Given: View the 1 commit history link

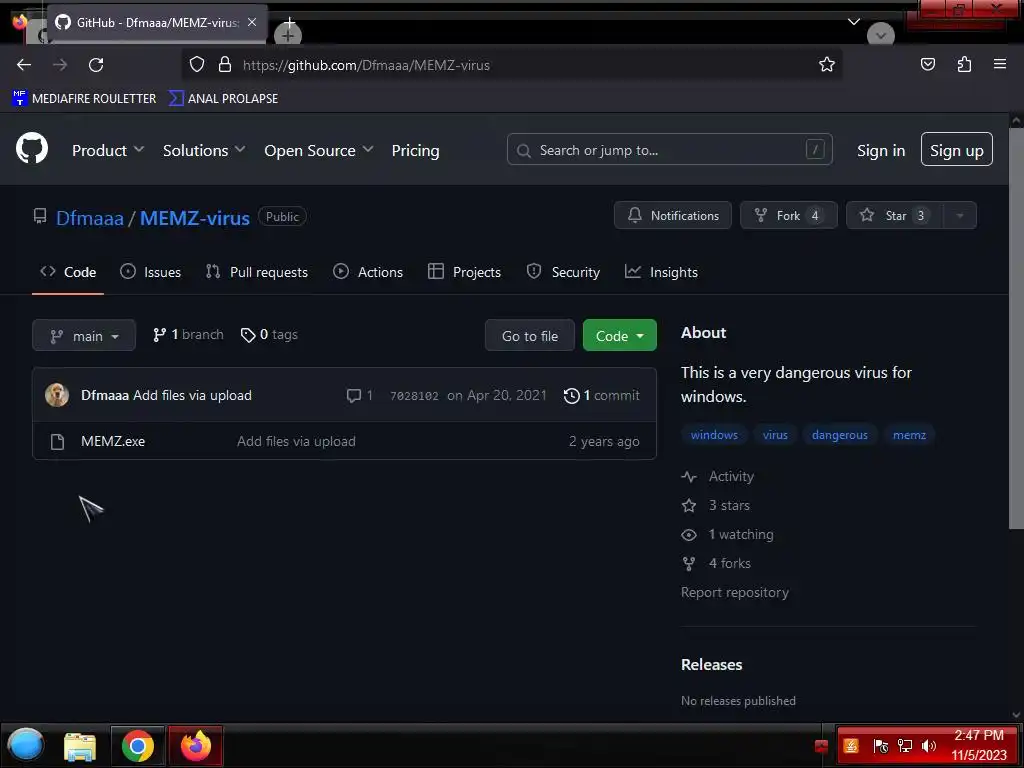Looking at the screenshot, I should (601, 395).
